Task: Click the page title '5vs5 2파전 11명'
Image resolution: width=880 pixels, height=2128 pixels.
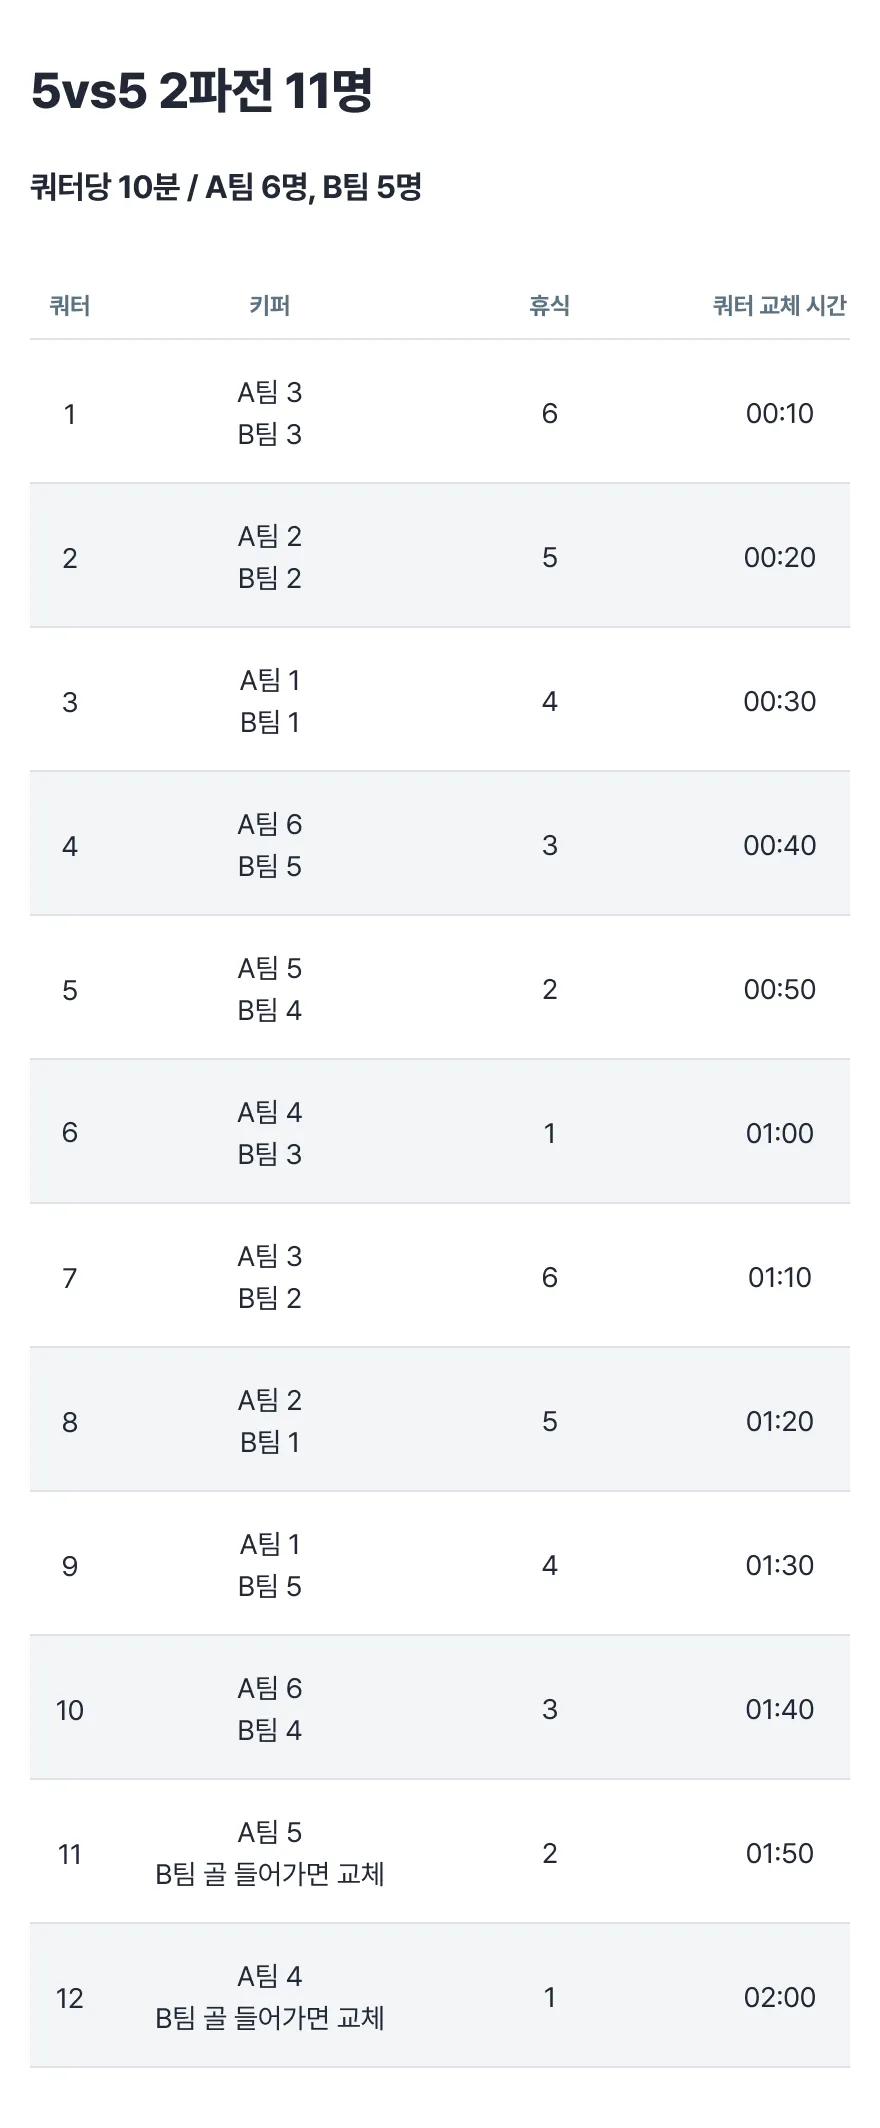Action: (201, 91)
